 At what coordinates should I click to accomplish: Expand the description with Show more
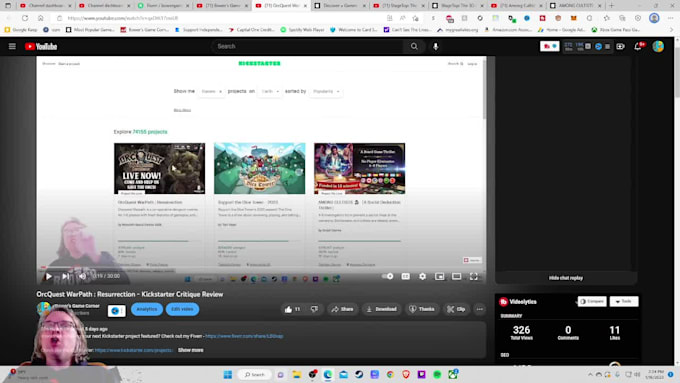(190, 350)
